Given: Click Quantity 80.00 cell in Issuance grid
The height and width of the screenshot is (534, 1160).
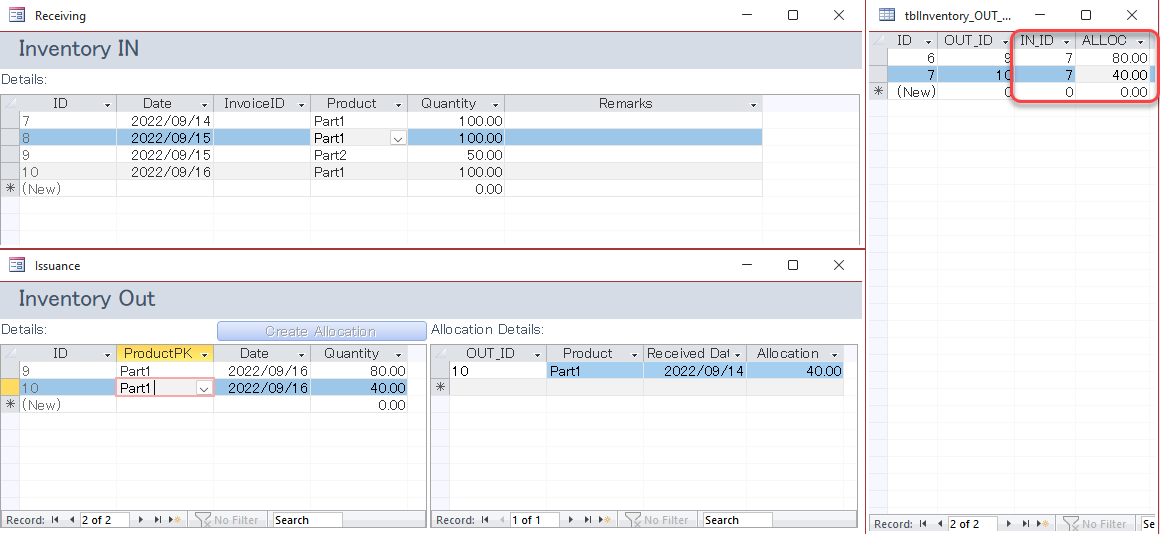Looking at the screenshot, I should [x=359, y=371].
